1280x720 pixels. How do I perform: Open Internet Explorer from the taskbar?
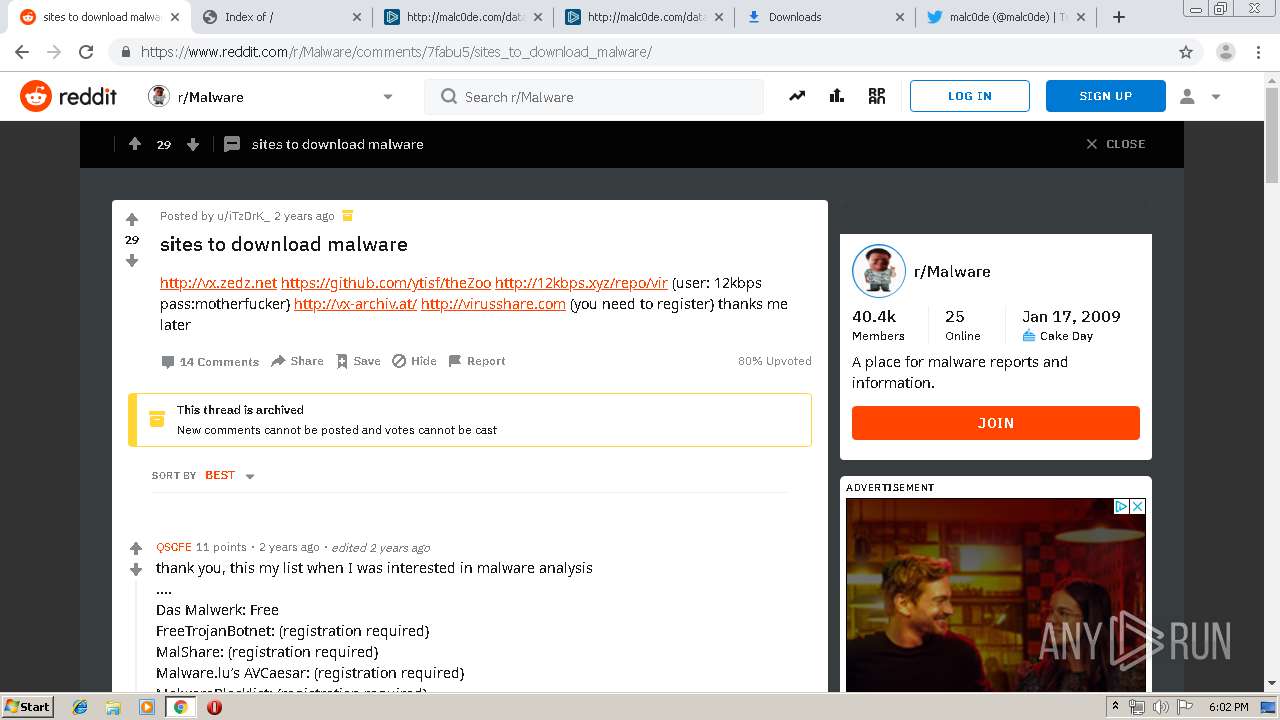(80, 707)
